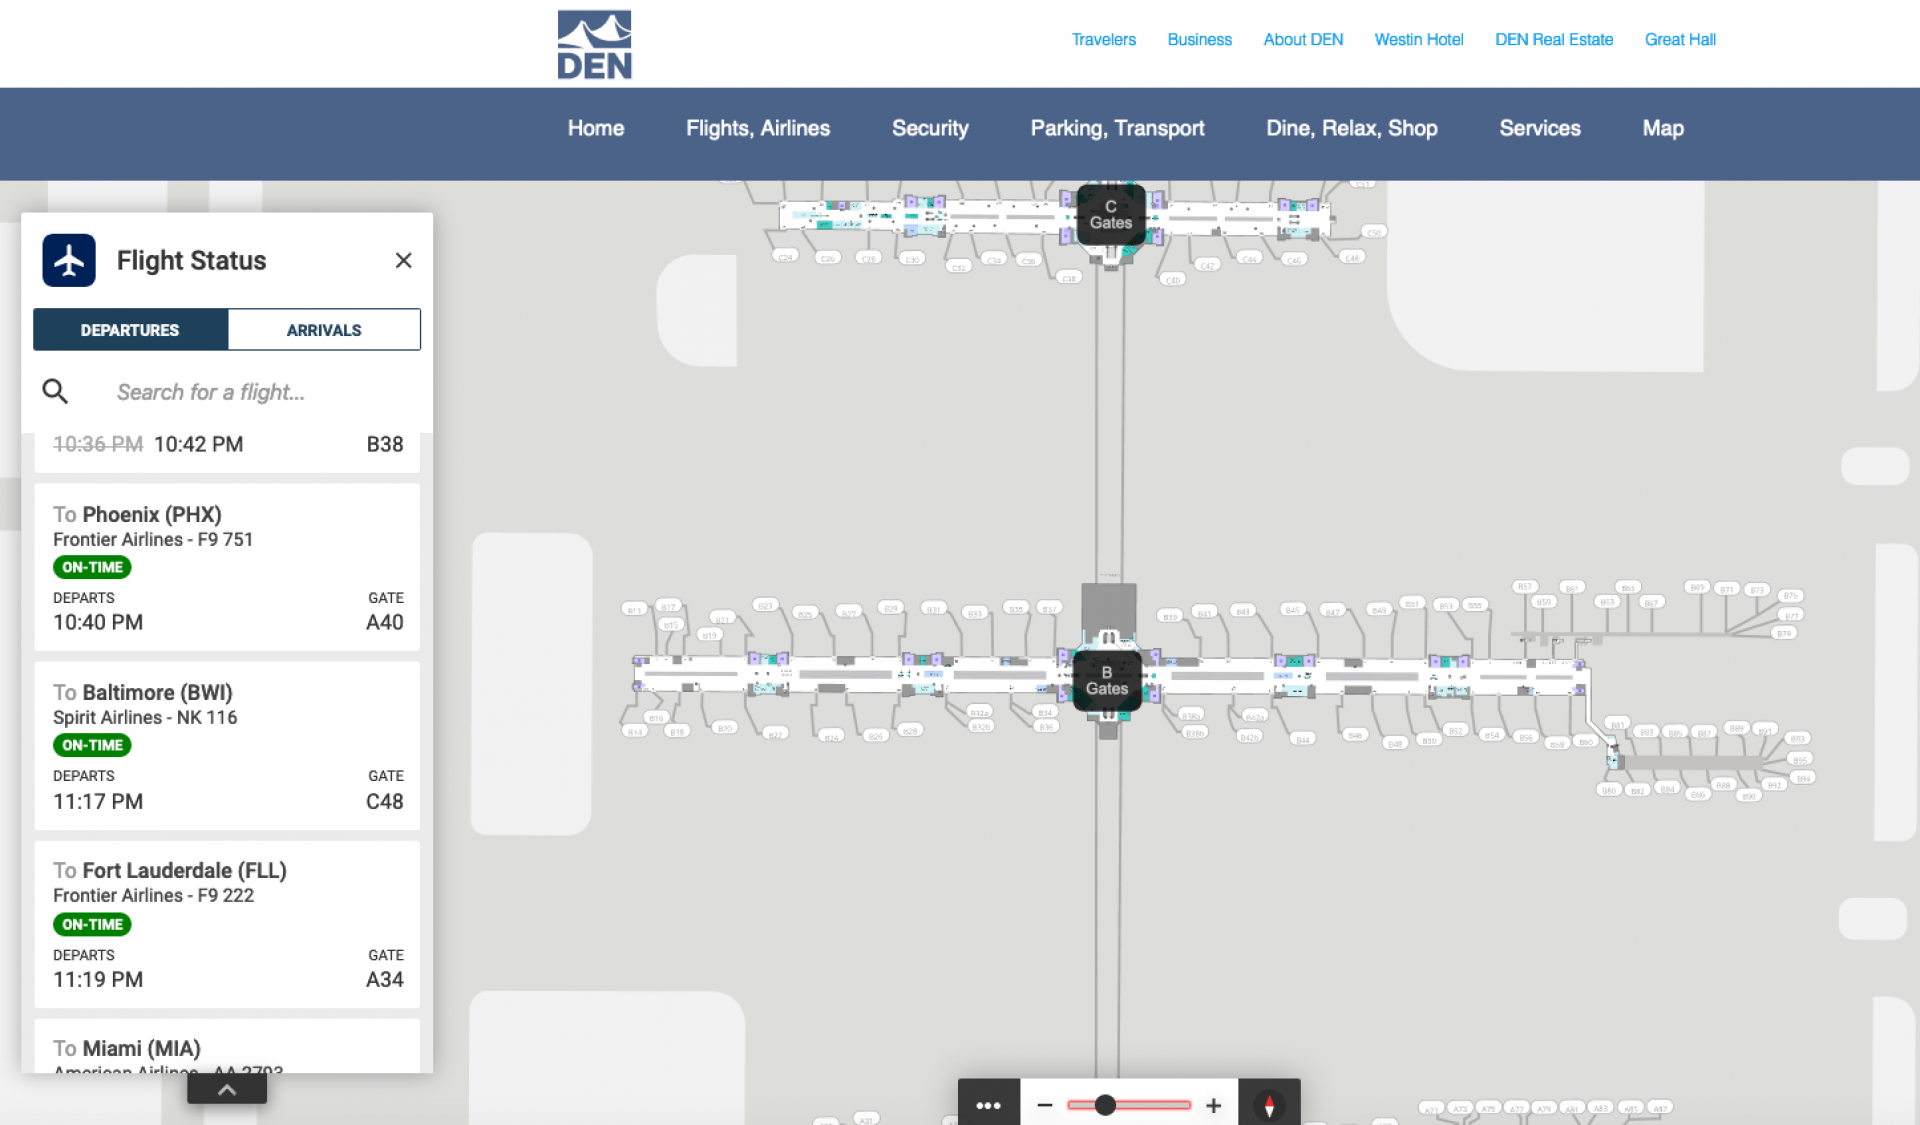Open the Westin Hotel link
This screenshot has height=1125, width=1920.
[x=1418, y=40]
